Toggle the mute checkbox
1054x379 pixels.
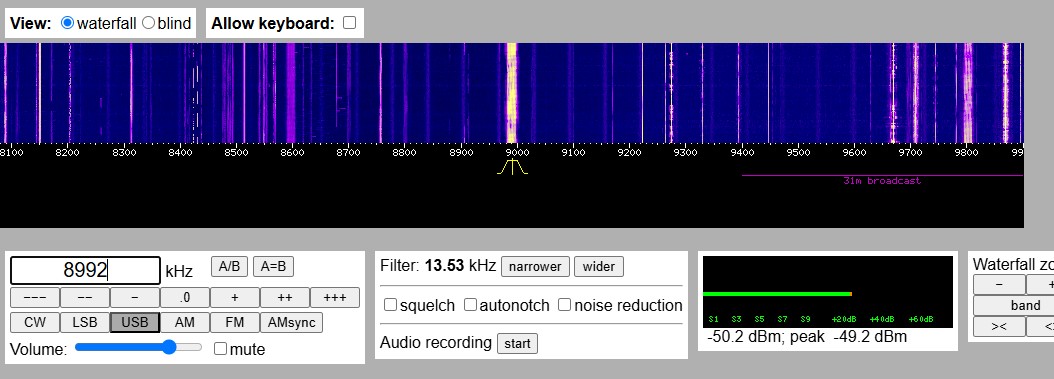coord(220,349)
